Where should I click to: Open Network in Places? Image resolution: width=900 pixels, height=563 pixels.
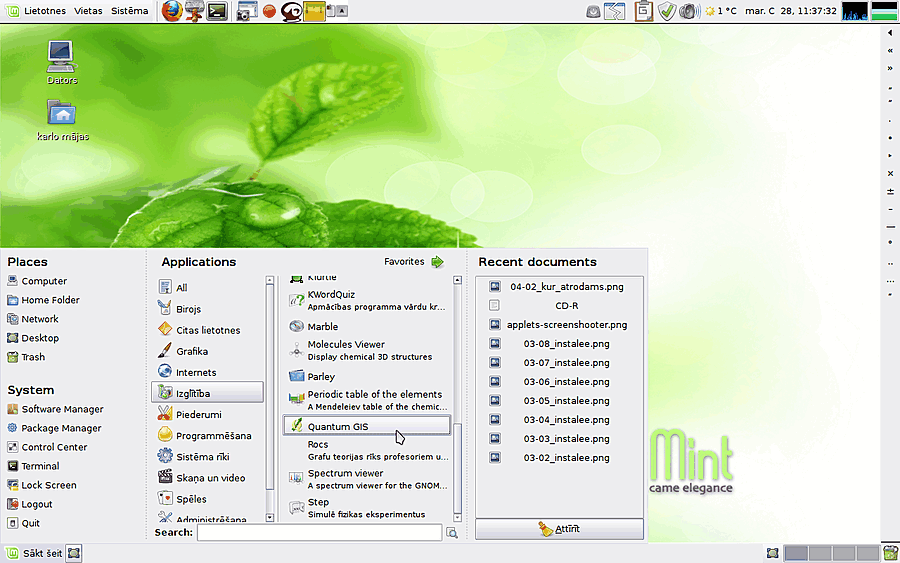(x=33, y=319)
